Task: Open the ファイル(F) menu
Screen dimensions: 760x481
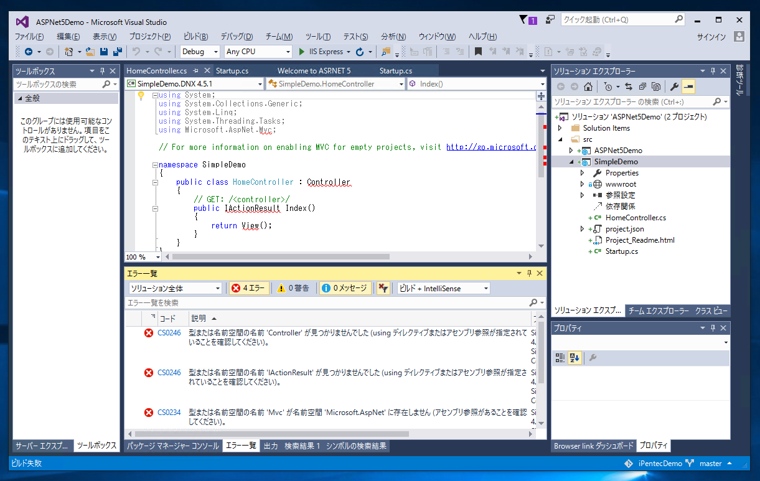Action: [29, 36]
